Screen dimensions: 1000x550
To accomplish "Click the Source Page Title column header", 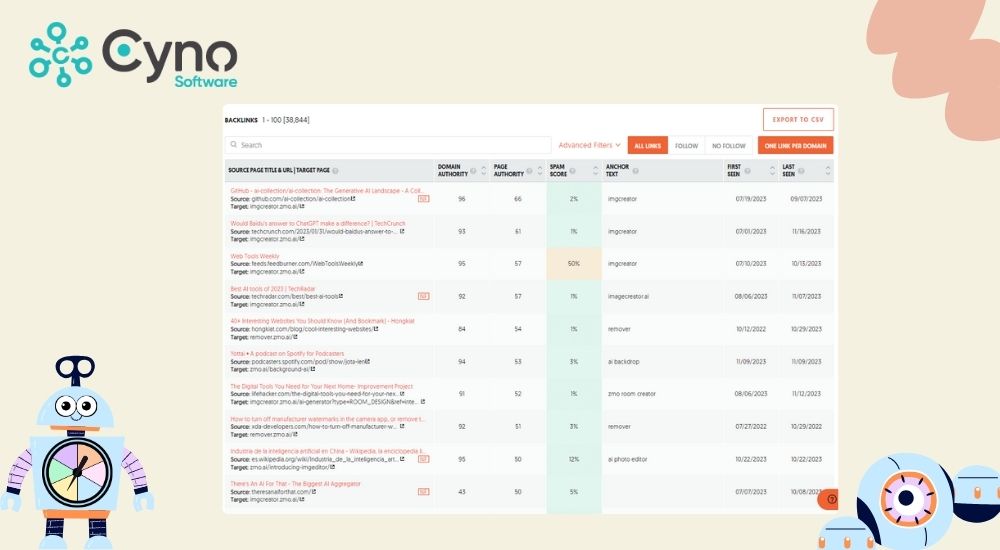I will 280,170.
